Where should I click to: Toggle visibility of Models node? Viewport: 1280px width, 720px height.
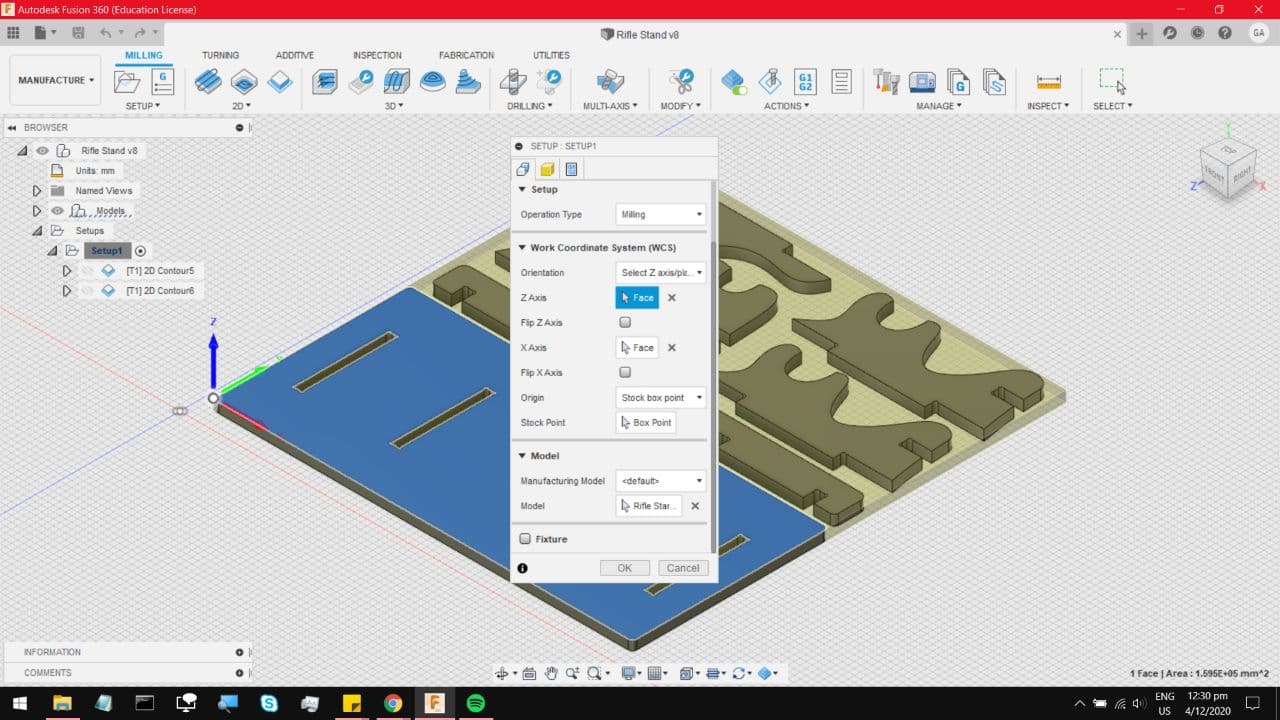[57, 211]
